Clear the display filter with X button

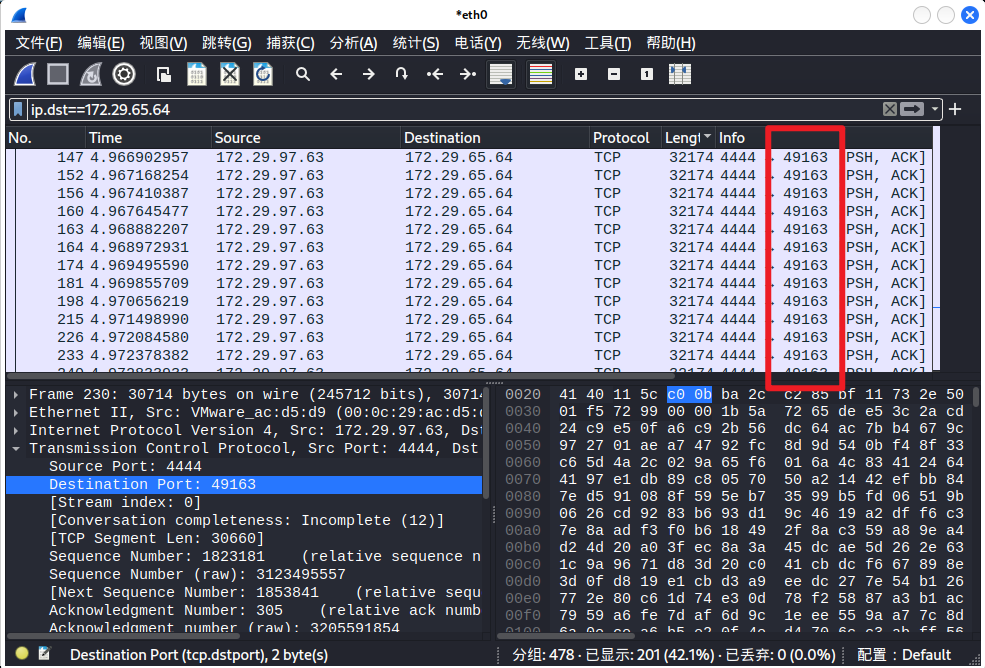[x=889, y=109]
